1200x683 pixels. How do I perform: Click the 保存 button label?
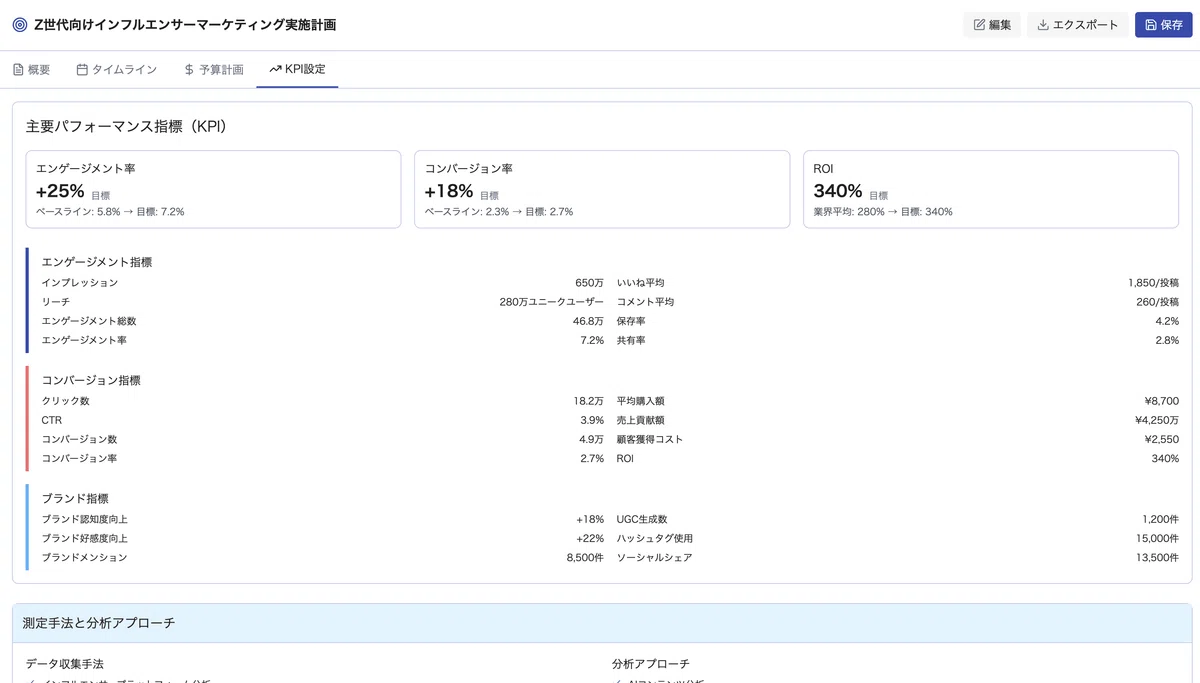click(1172, 25)
